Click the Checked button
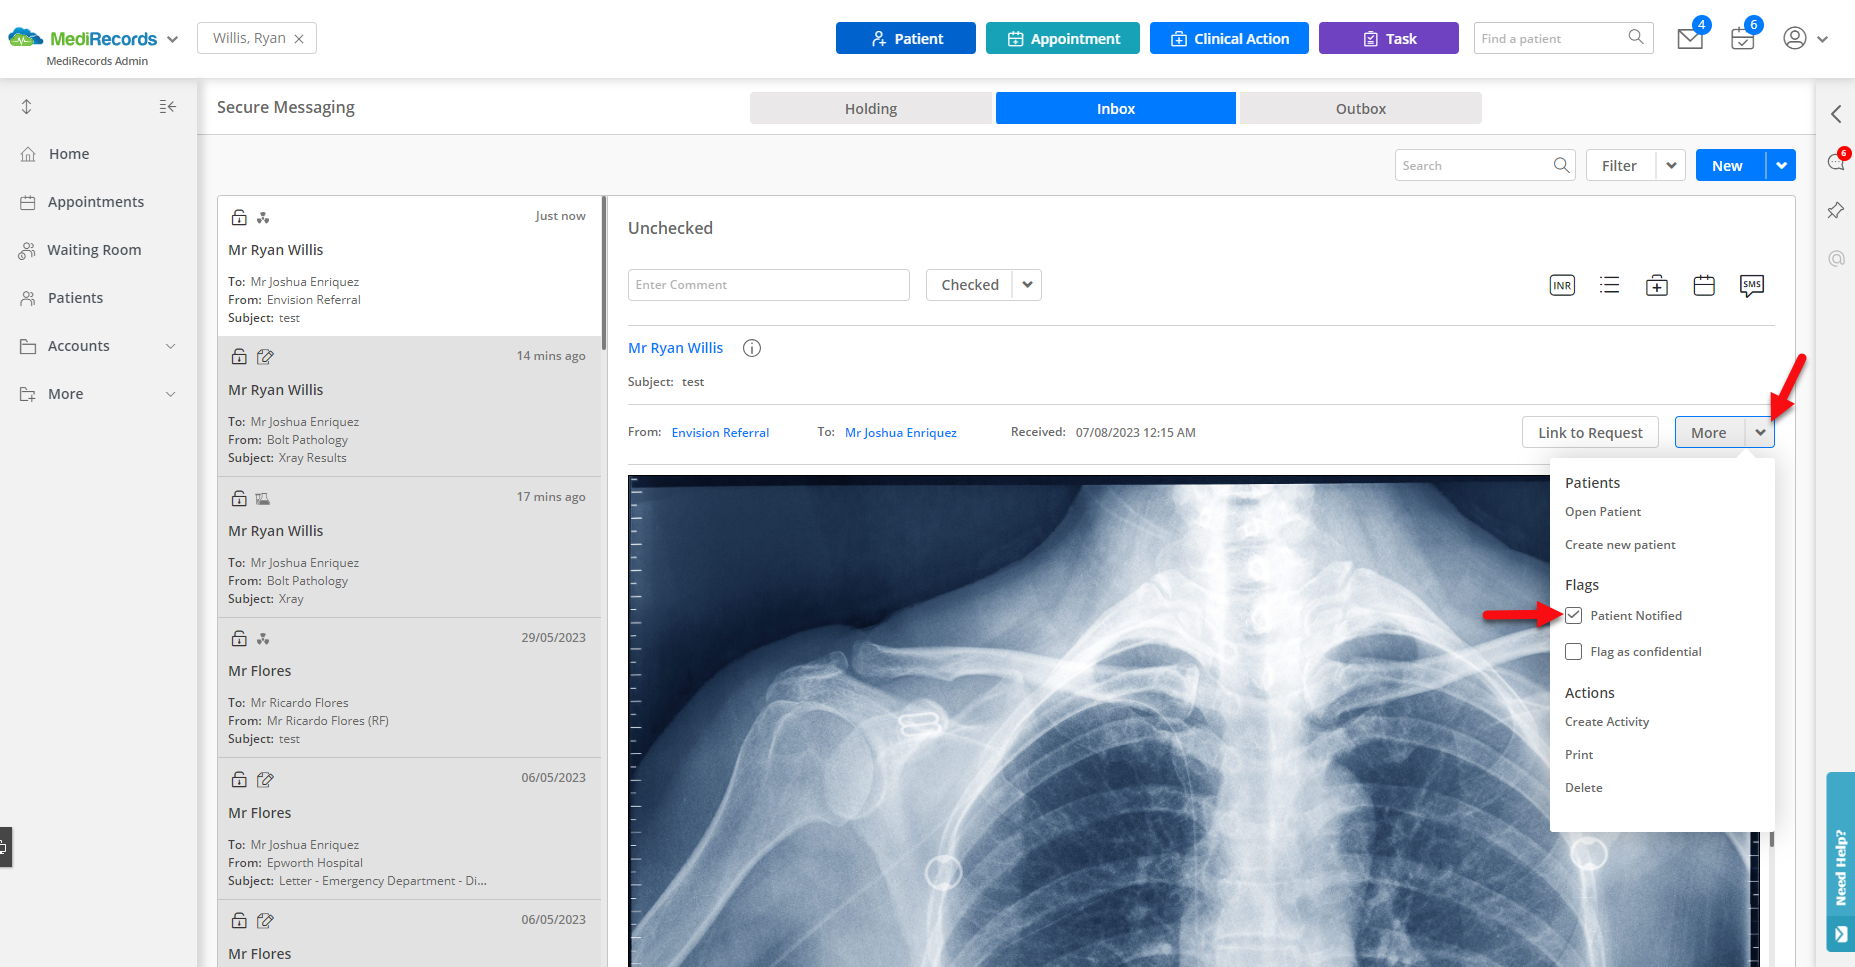 (x=970, y=285)
